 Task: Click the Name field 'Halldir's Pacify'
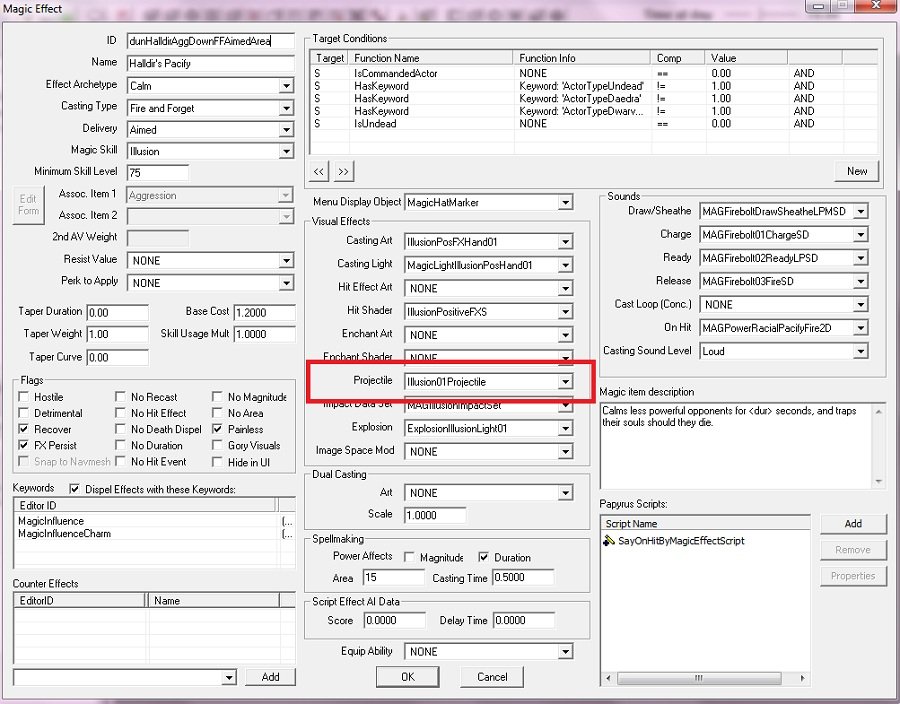click(x=210, y=64)
